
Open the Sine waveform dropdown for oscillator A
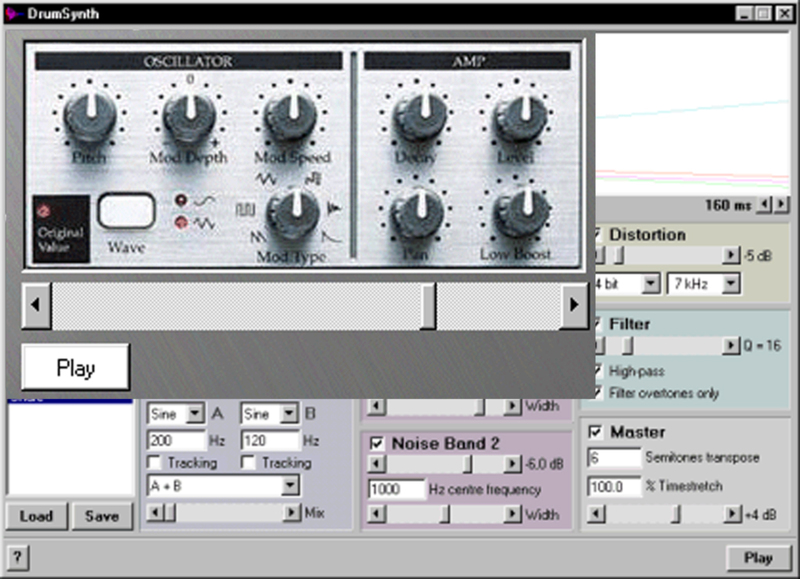(195, 413)
